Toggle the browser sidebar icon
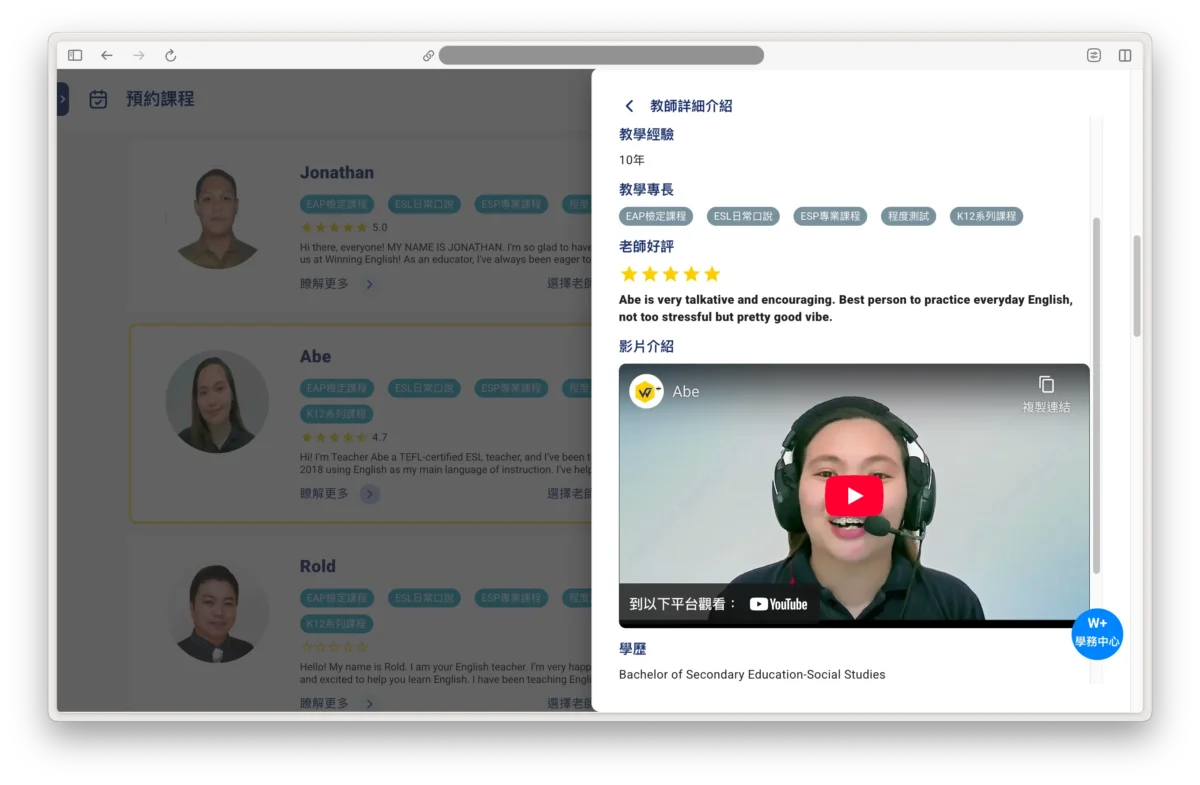This screenshot has height=785, width=1200. pos(75,56)
